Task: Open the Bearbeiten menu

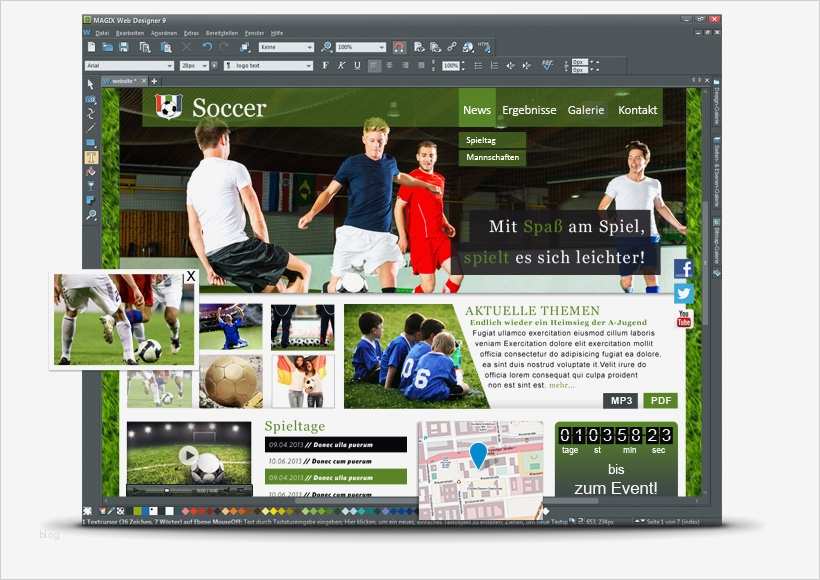Action: [130, 33]
